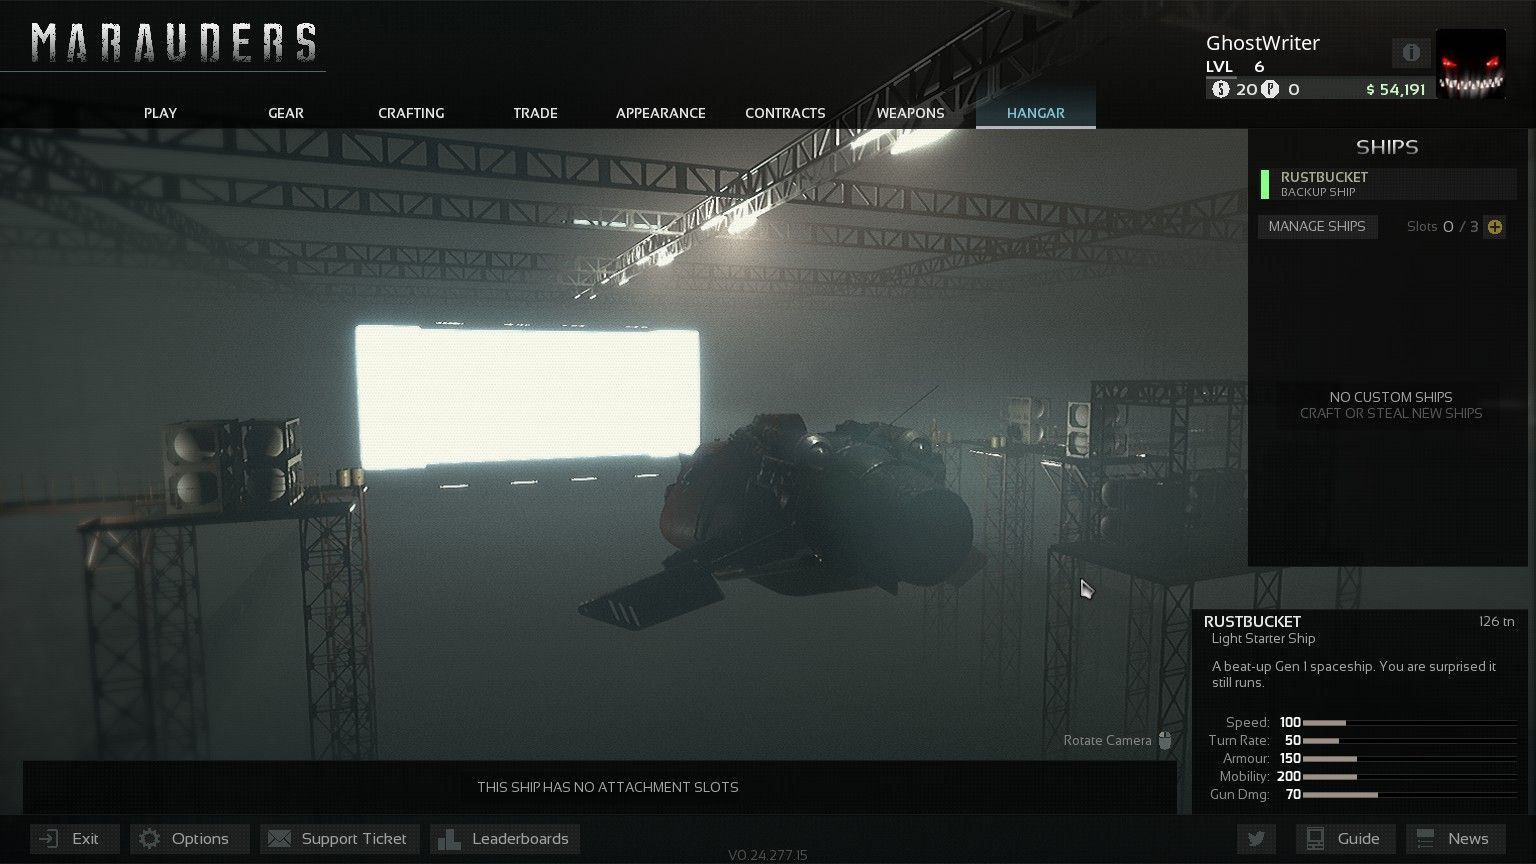The height and width of the screenshot is (864, 1536).
Task: Click the Turn Rate stat bar
Action: (1410, 740)
